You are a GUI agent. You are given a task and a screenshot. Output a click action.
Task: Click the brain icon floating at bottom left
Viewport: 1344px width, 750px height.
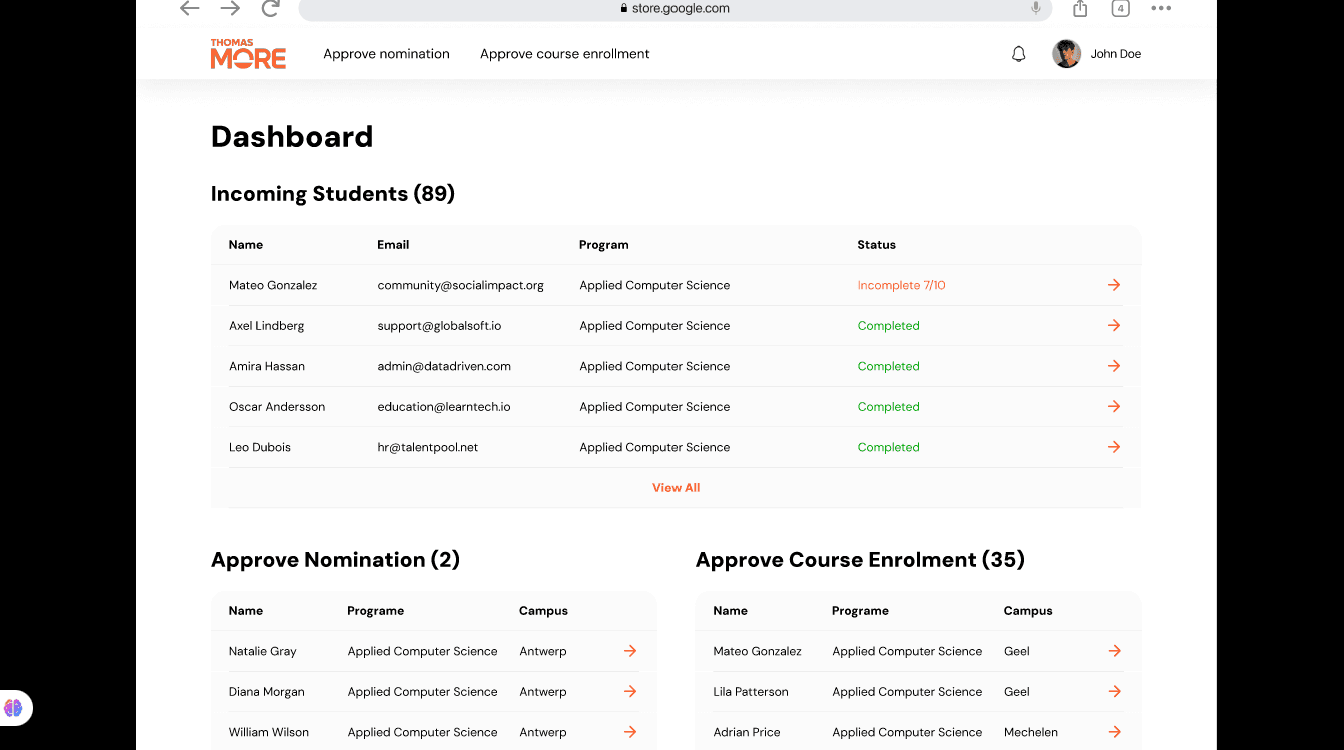click(x=13, y=708)
